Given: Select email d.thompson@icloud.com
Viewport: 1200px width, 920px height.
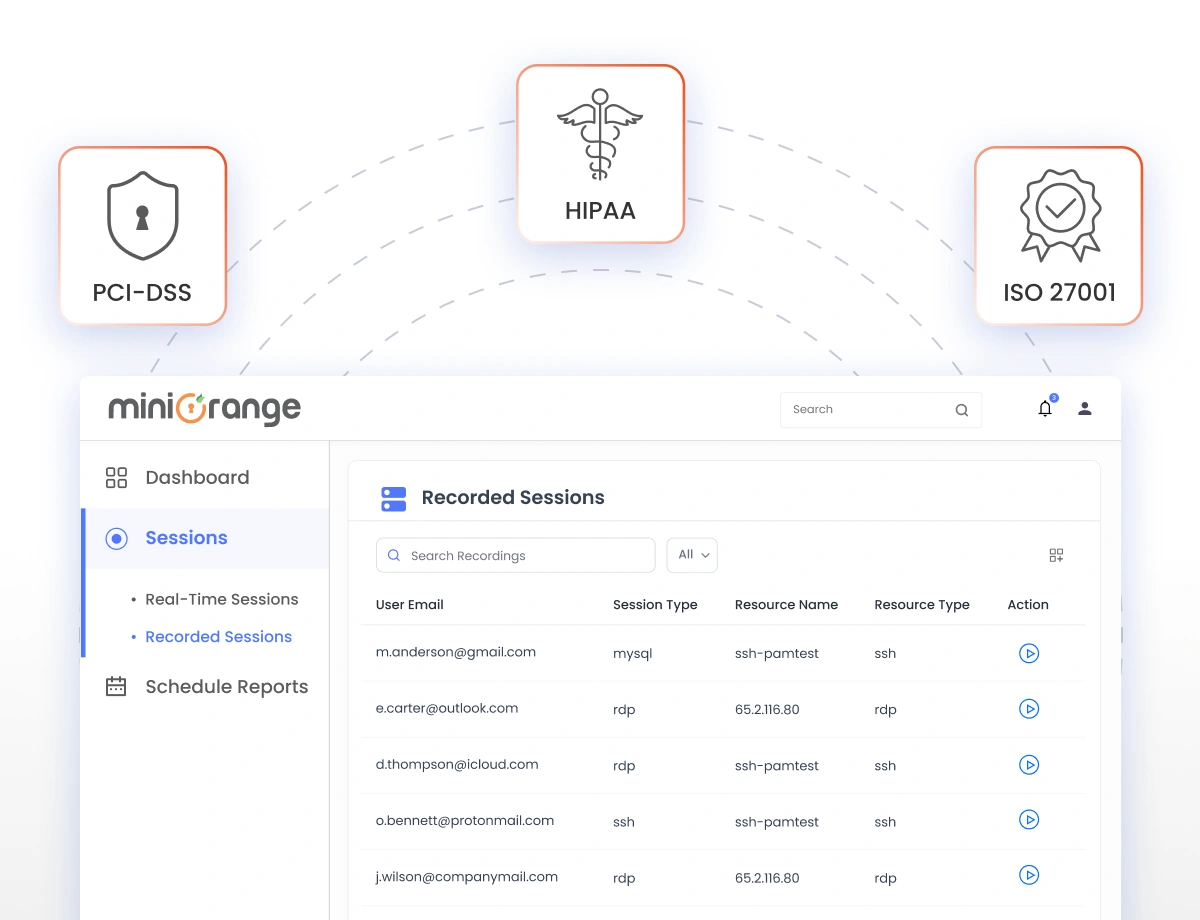Looking at the screenshot, I should click(x=457, y=764).
